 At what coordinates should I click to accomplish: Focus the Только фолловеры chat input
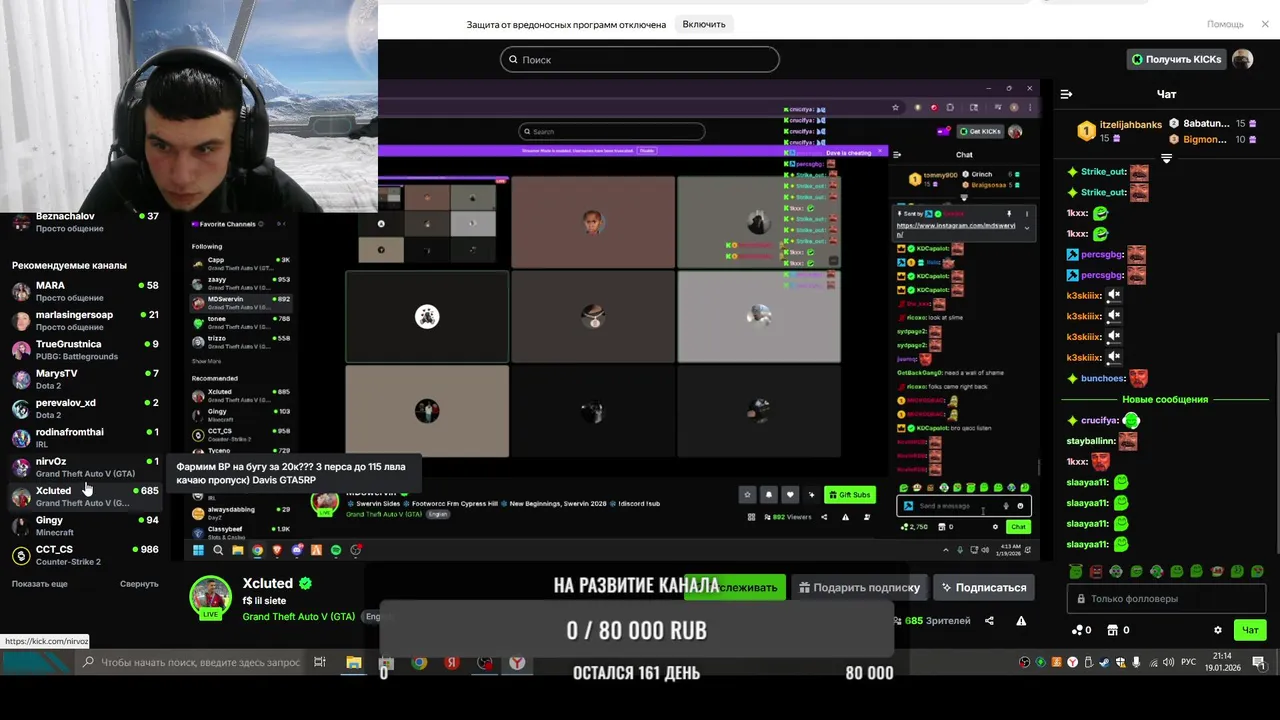(1168, 599)
